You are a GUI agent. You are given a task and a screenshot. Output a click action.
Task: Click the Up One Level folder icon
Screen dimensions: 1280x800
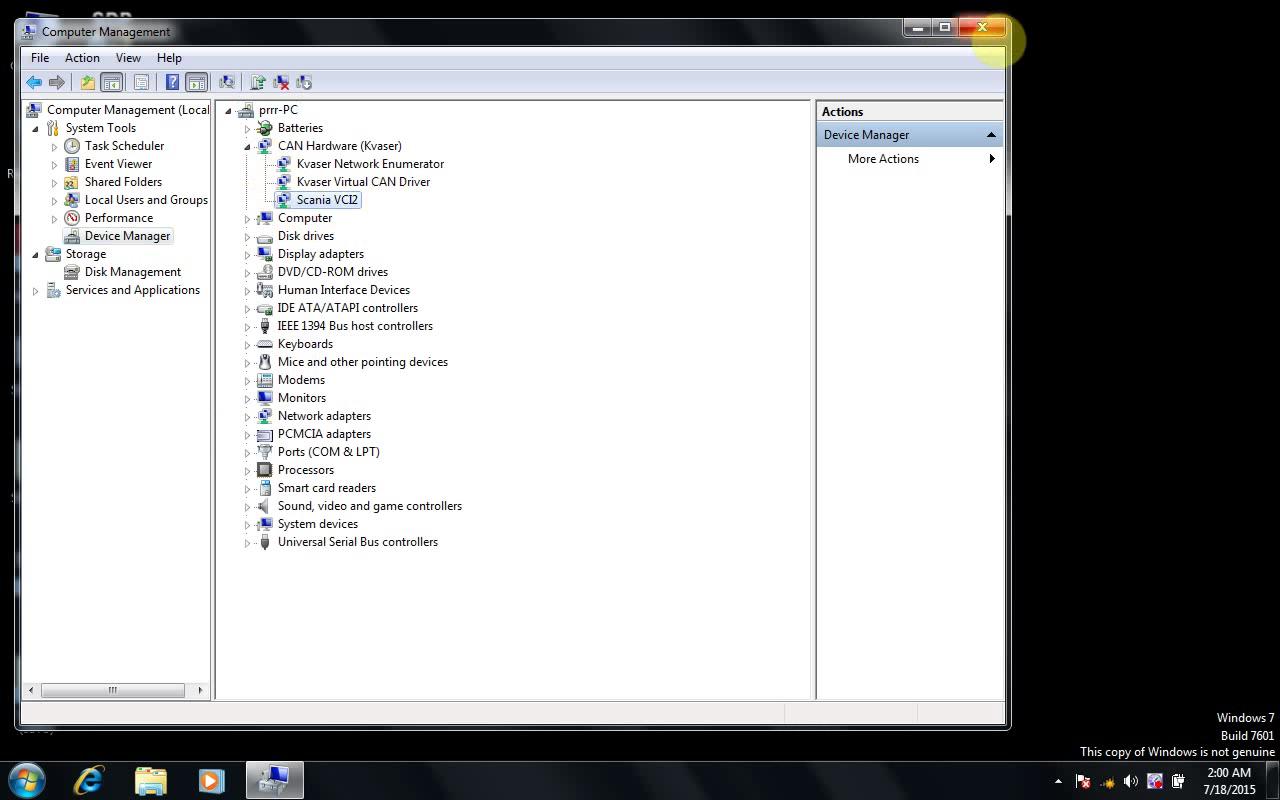(x=88, y=83)
